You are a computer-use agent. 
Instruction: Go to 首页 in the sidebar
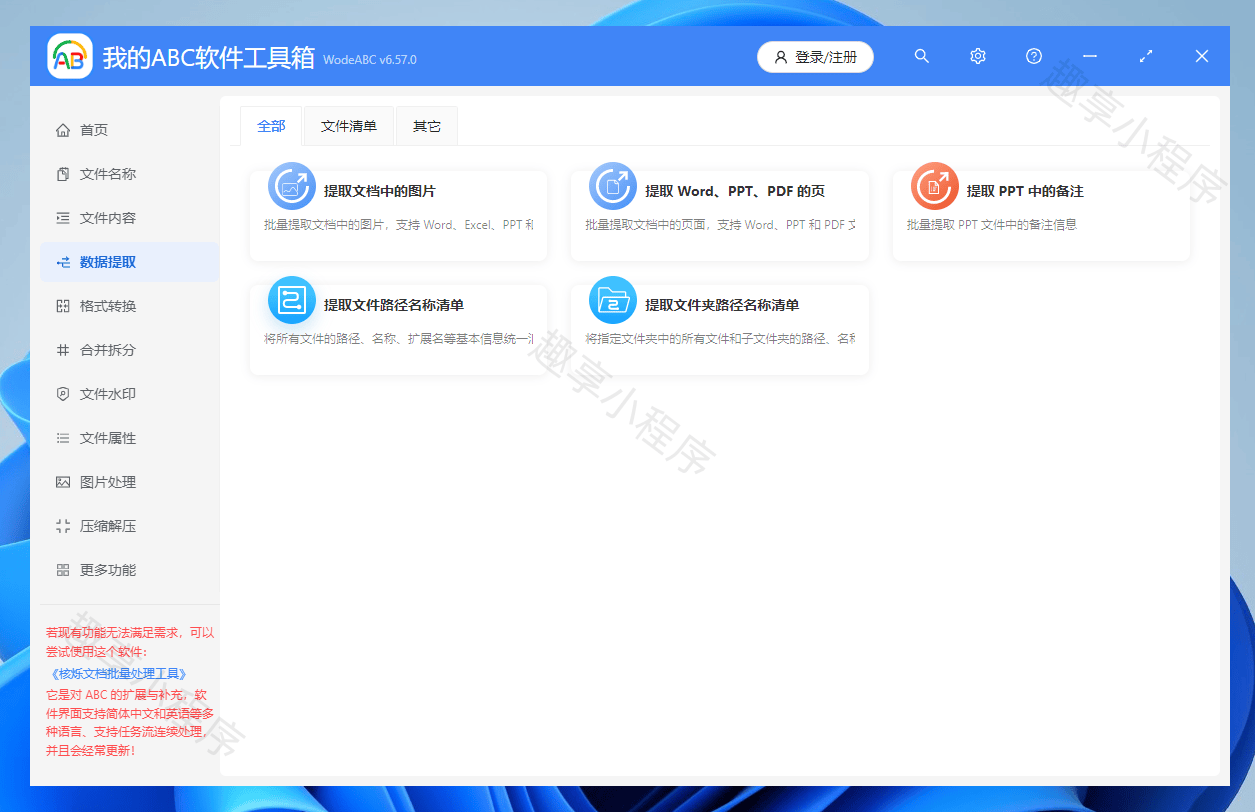click(130, 130)
